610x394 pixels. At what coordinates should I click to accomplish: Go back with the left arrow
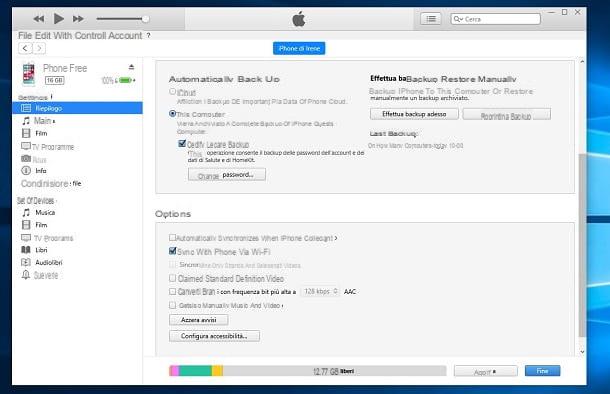coord(25,48)
